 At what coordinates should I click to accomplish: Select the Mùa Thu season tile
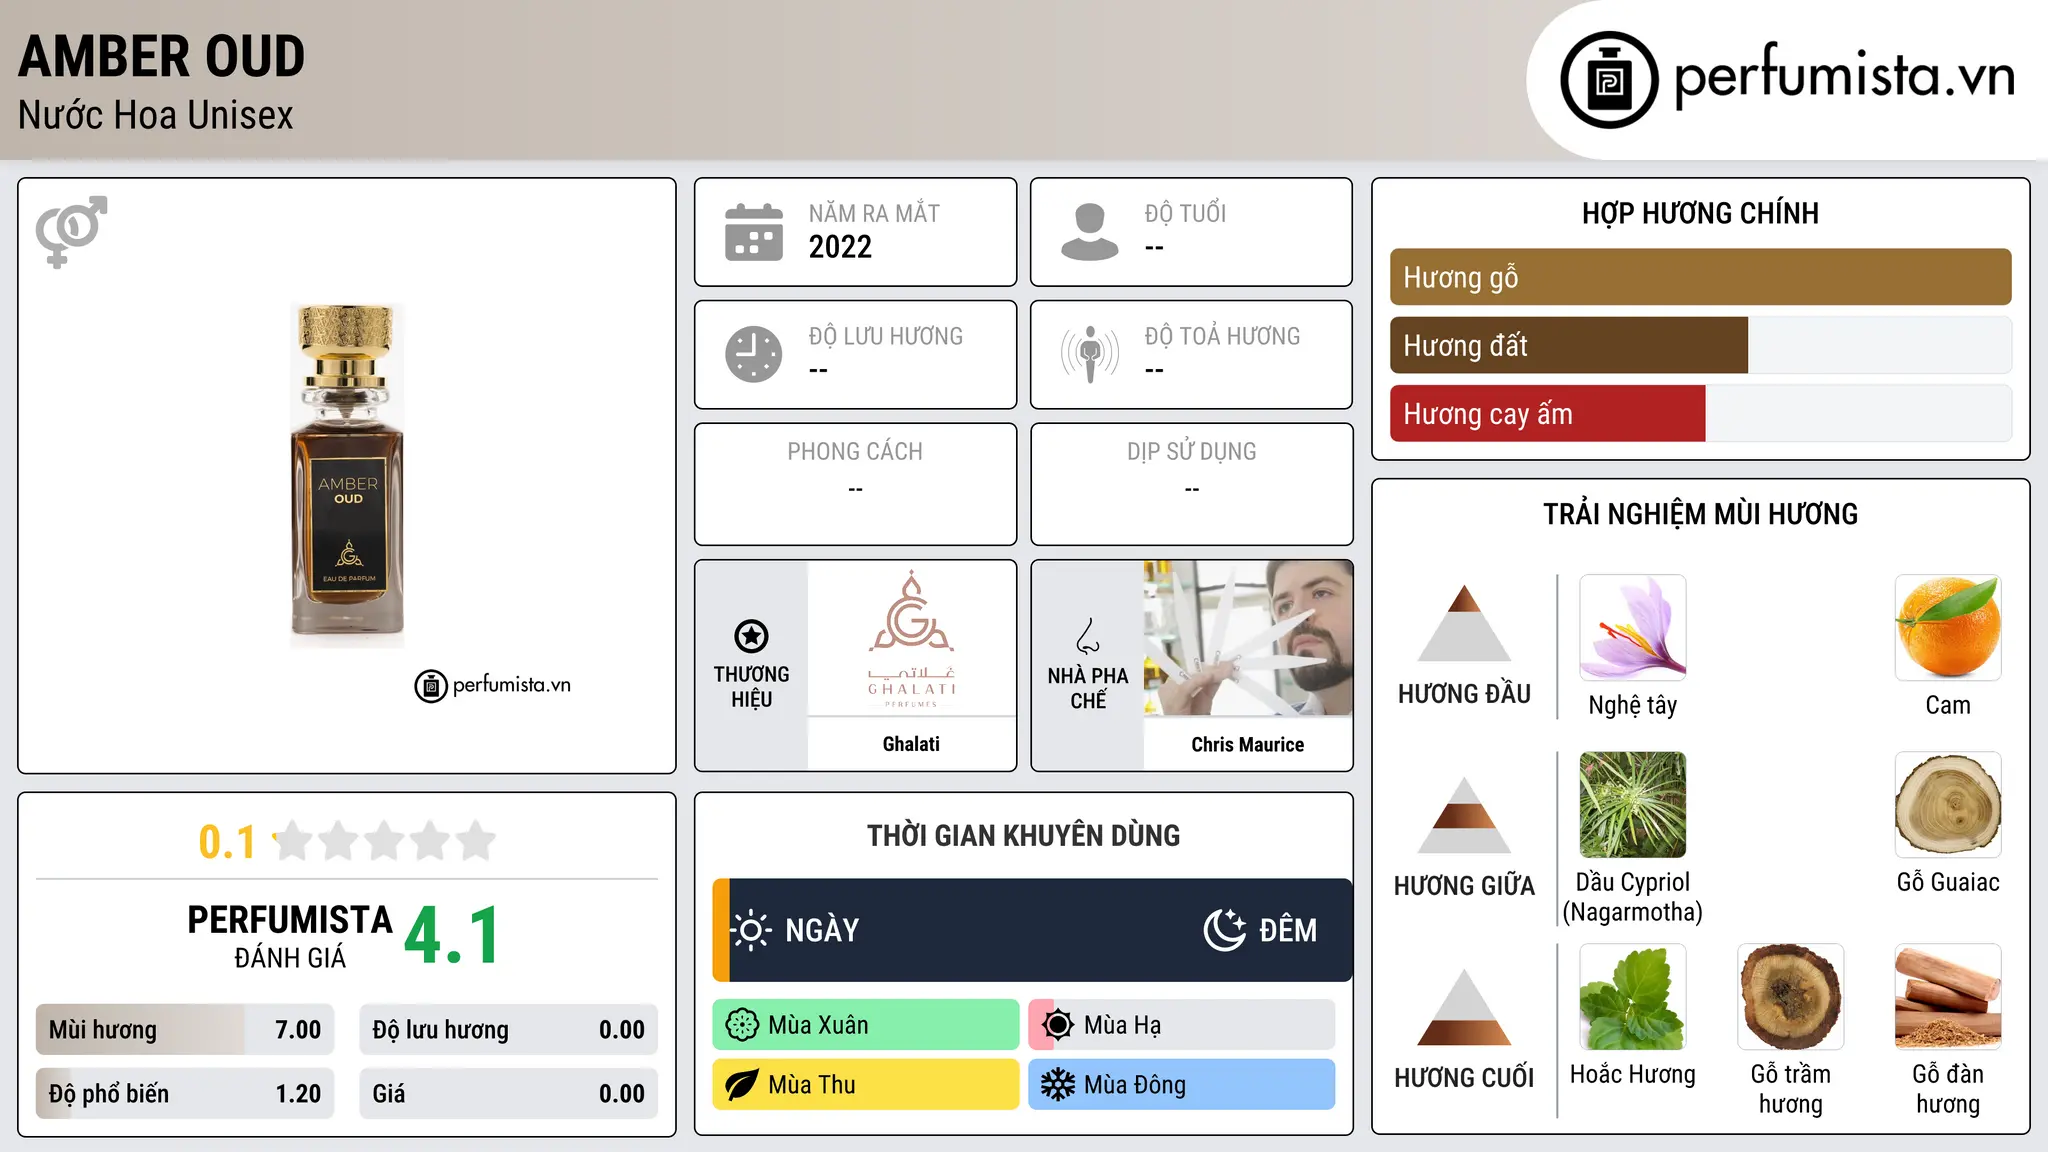[x=866, y=1085]
